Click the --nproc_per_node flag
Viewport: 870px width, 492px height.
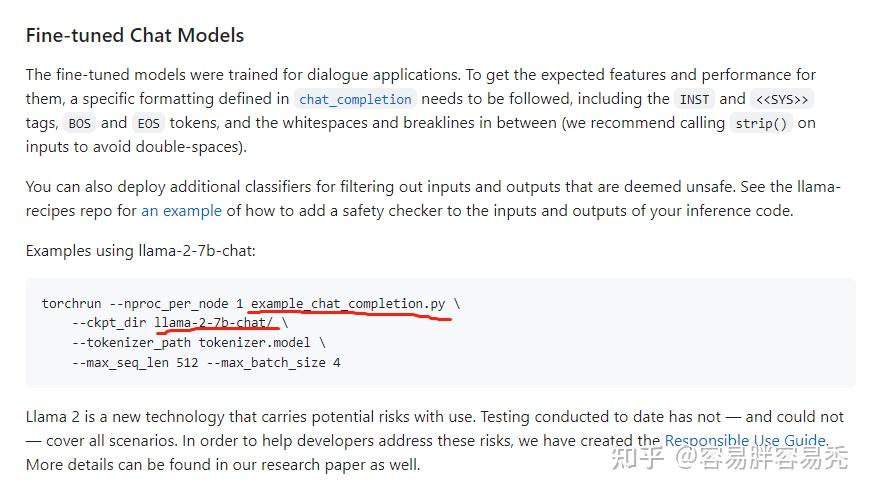click(169, 304)
